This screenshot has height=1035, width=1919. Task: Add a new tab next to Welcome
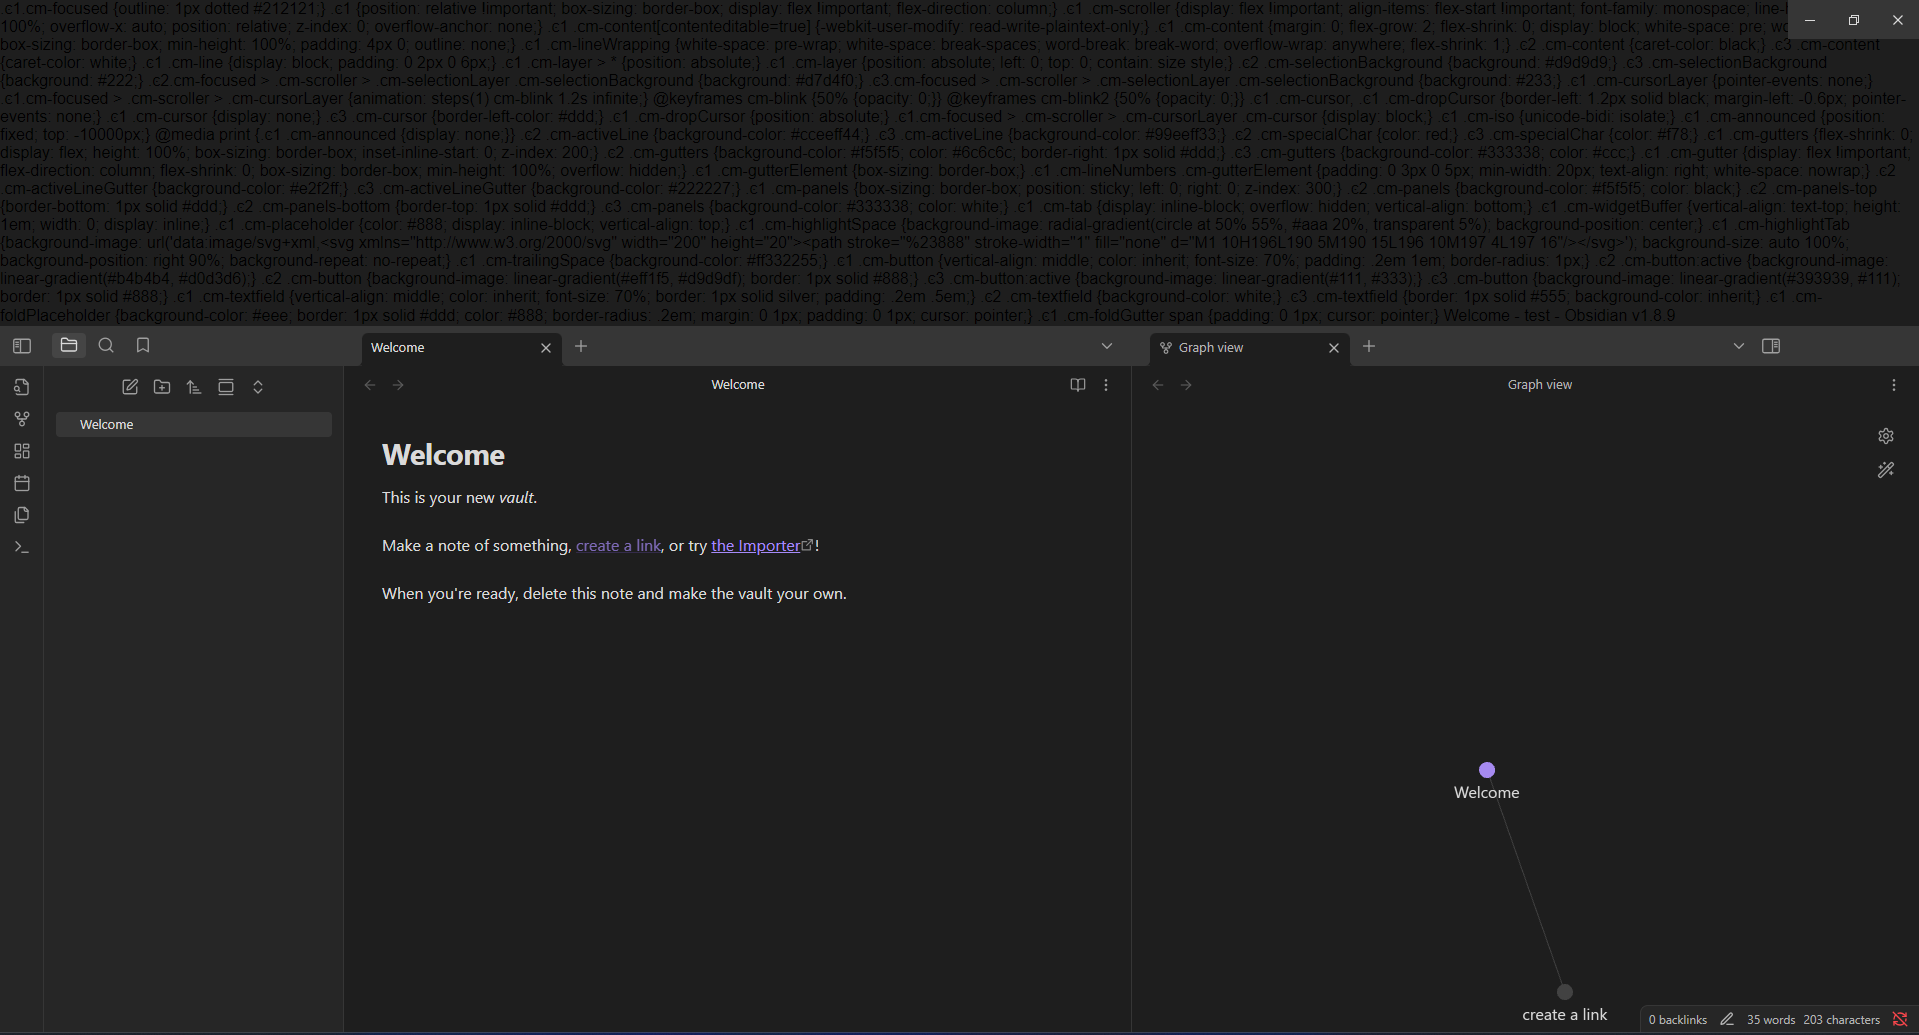[x=581, y=346]
